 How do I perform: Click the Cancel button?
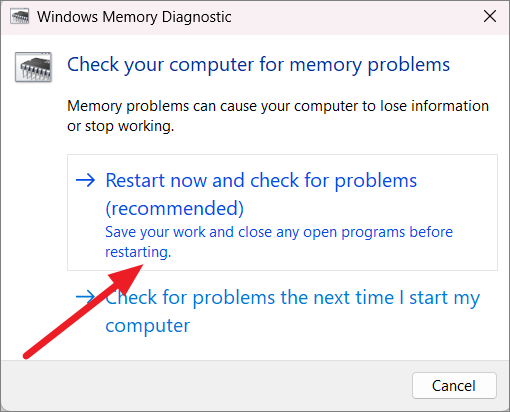coord(454,386)
